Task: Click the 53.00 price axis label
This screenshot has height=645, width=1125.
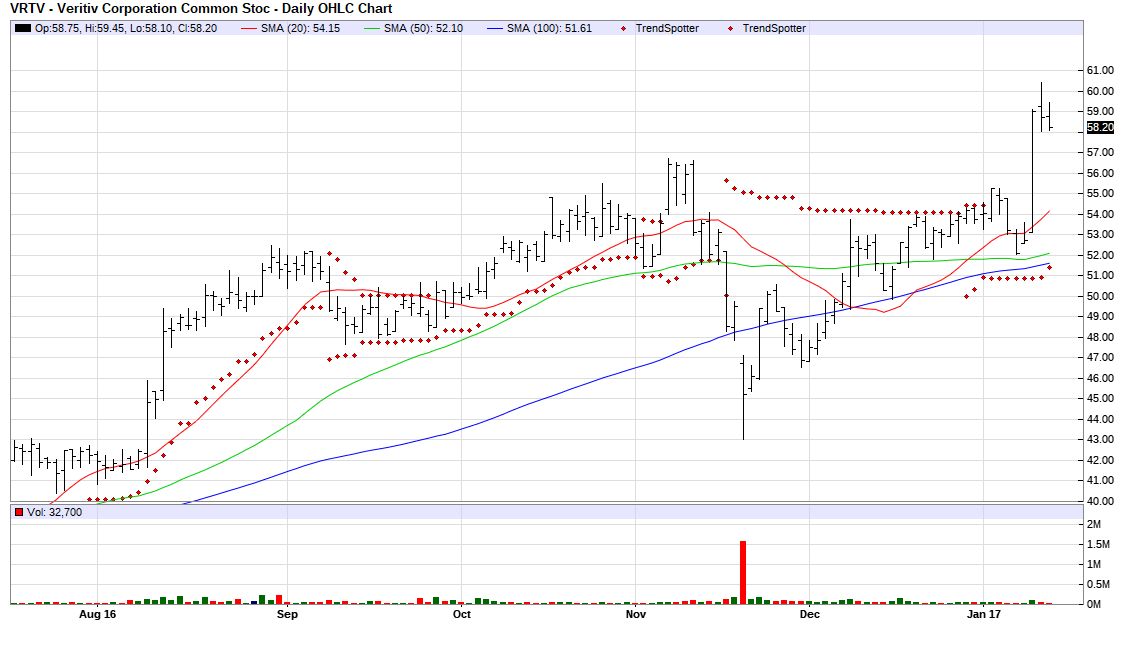Action: [x=1100, y=235]
